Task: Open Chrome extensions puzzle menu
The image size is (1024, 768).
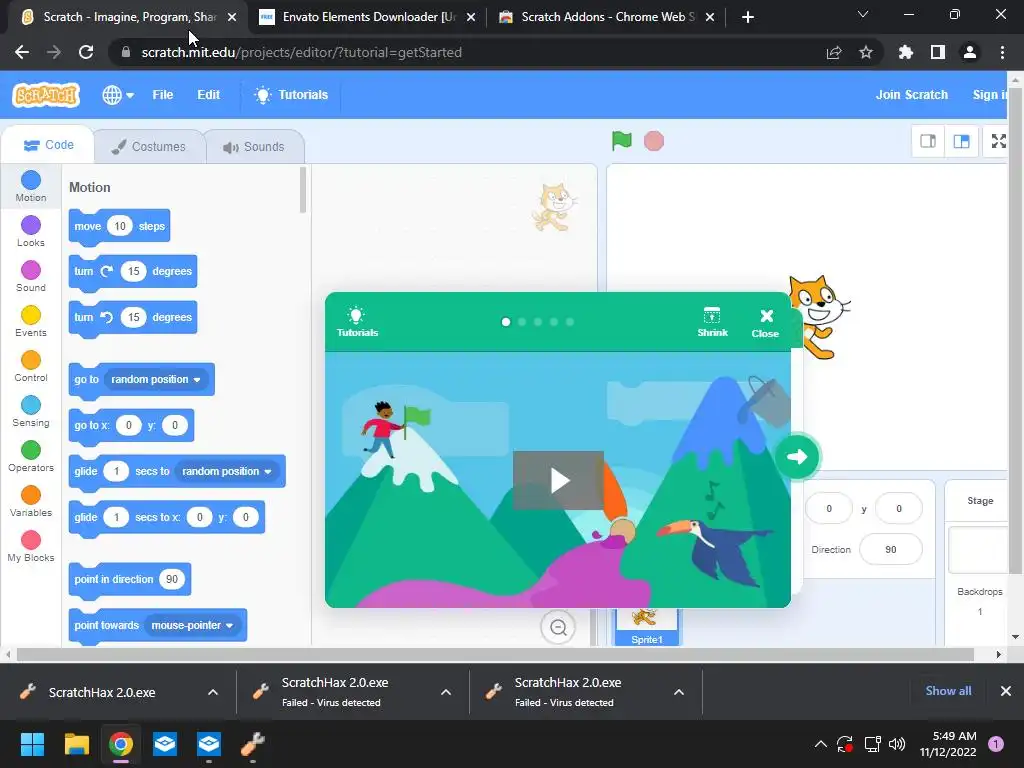Action: tap(906, 52)
